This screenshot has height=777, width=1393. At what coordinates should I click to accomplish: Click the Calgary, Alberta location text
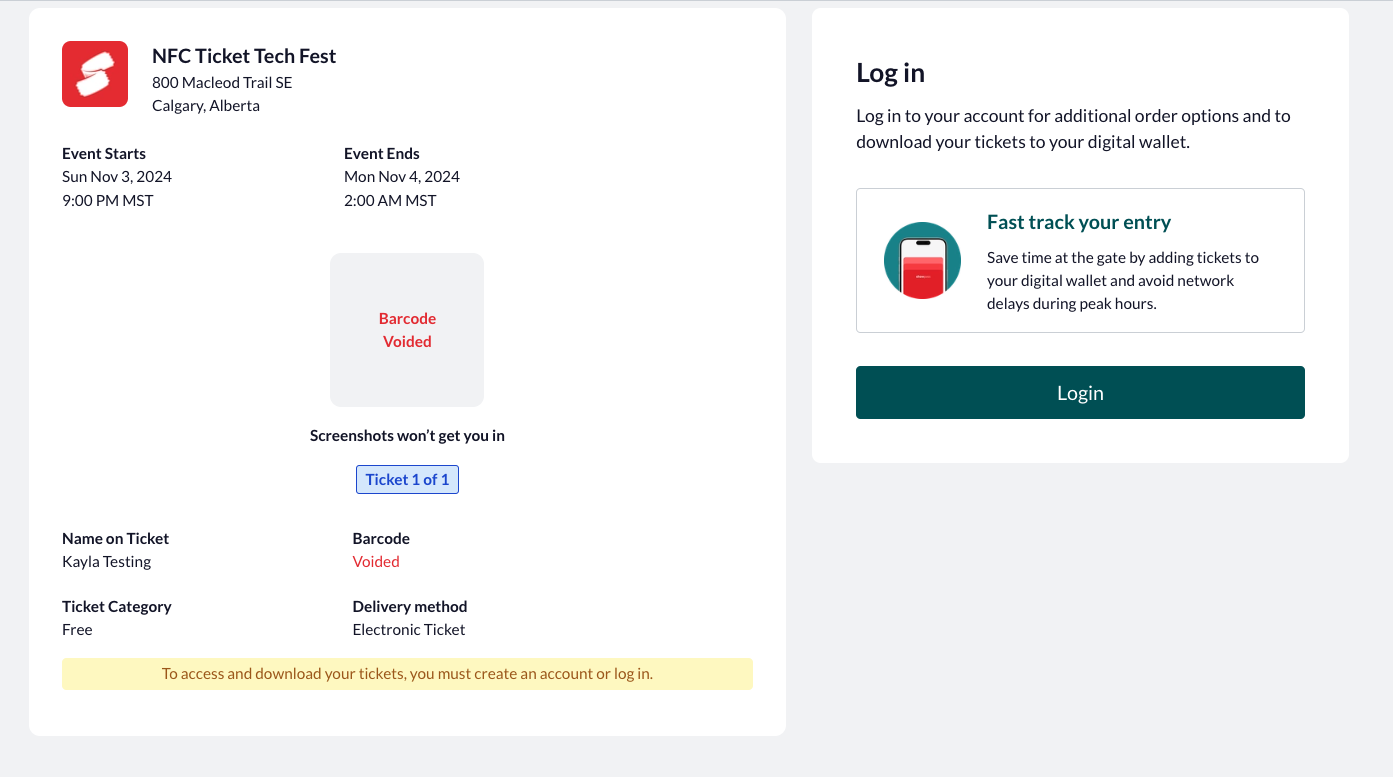[x=206, y=106]
